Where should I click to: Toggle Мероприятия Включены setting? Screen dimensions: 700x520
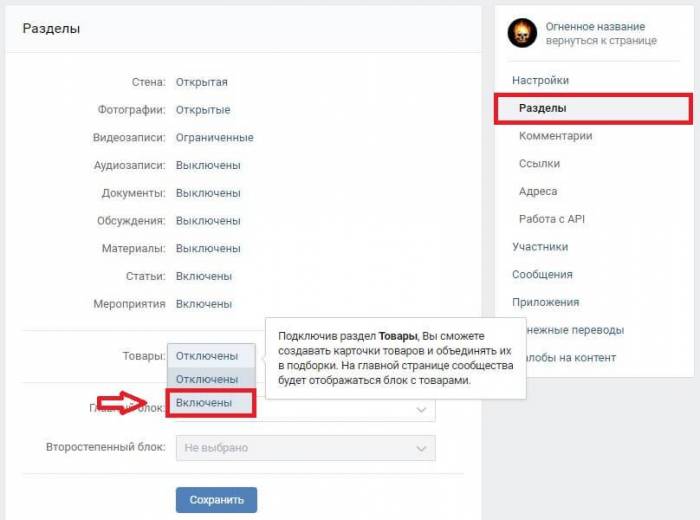pyautogui.click(x=204, y=304)
